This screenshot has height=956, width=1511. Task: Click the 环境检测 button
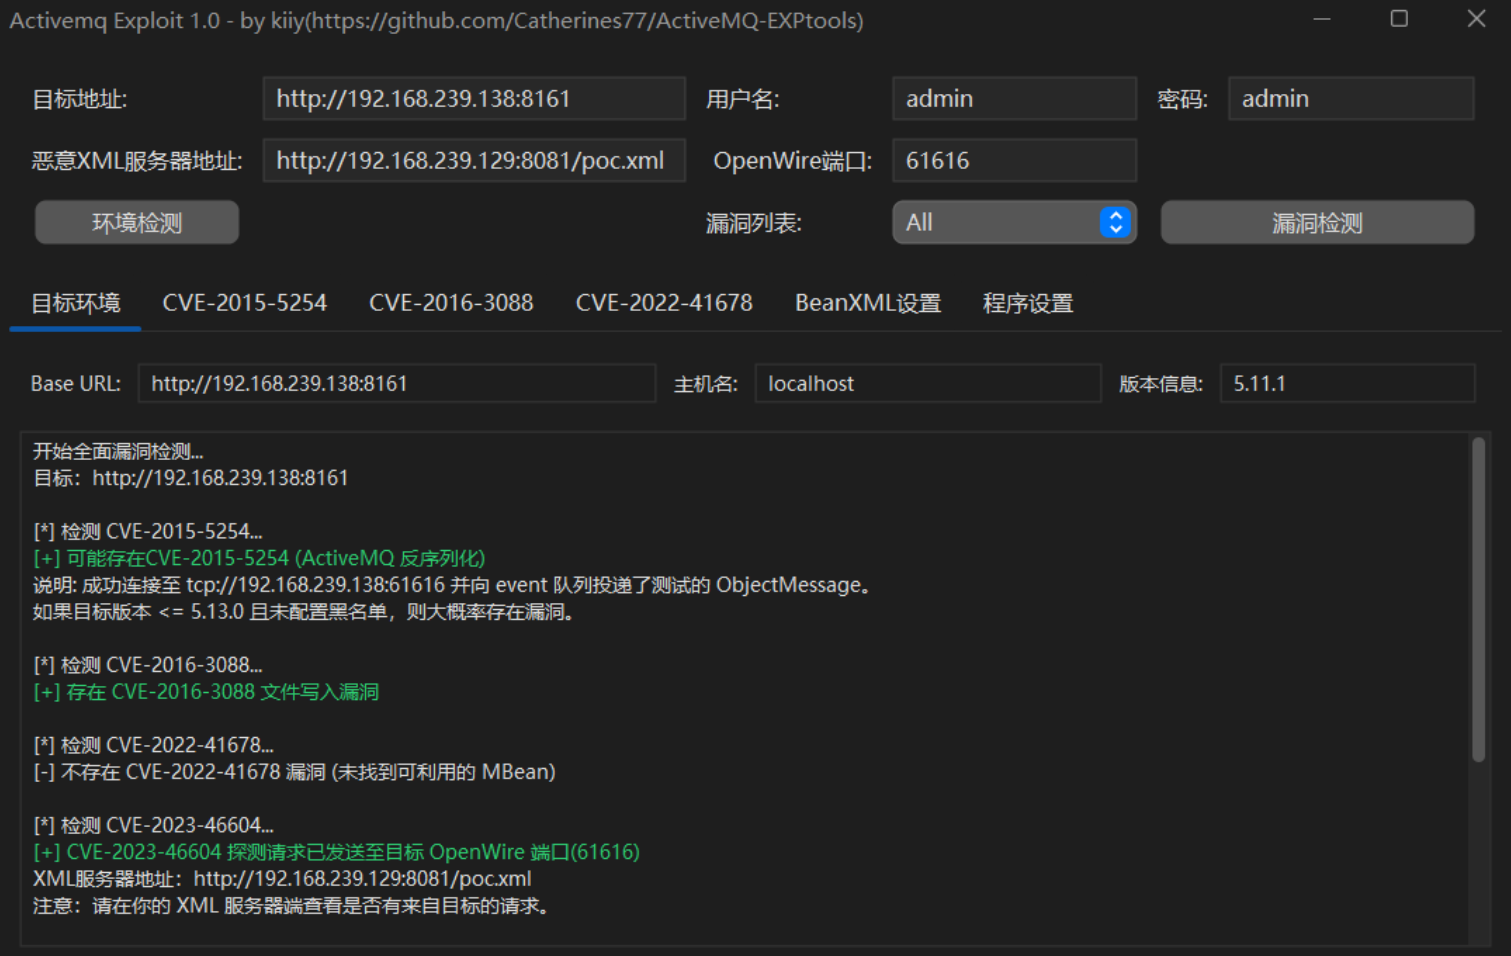click(137, 222)
